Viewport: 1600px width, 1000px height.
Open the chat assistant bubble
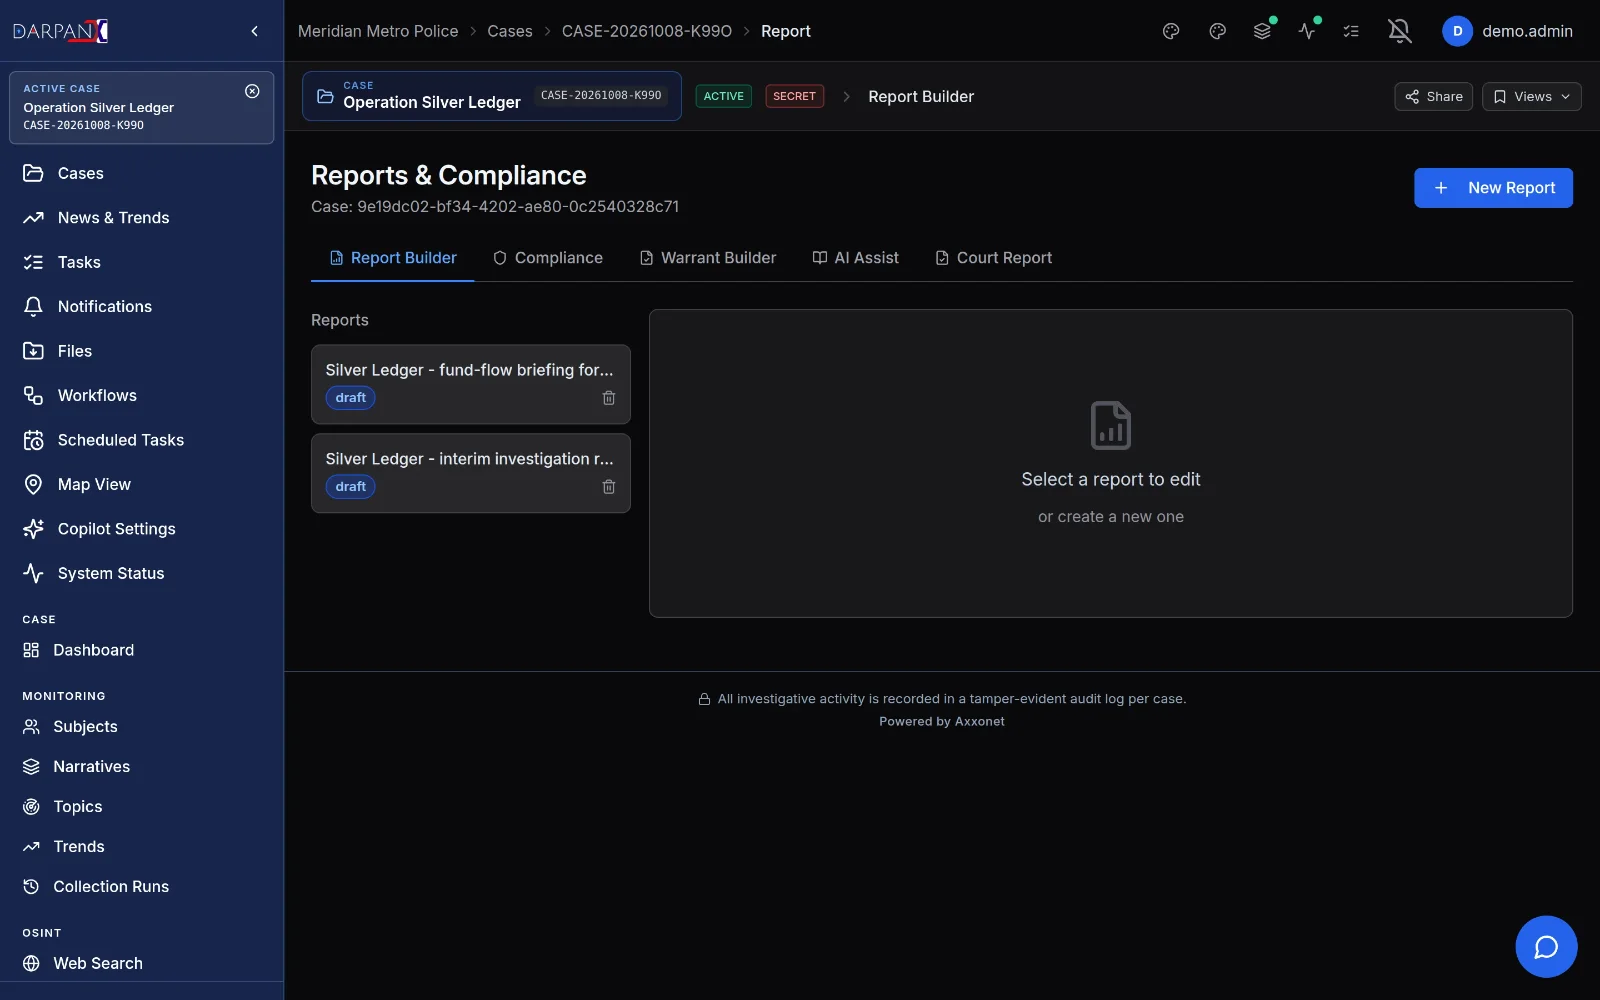(1546, 946)
